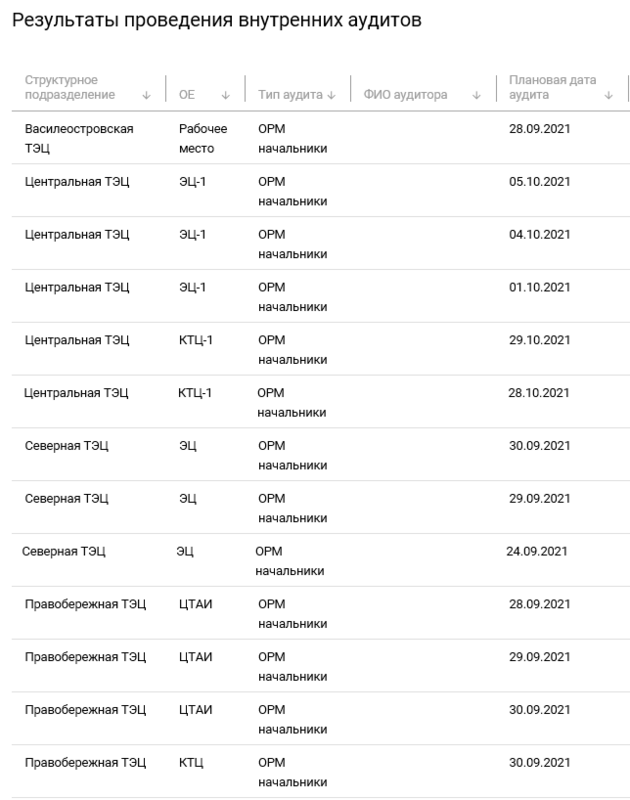Image resolution: width=630 pixels, height=800 pixels.
Task: Open the Василеостровская ТЭЦ row
Action: click(321, 138)
